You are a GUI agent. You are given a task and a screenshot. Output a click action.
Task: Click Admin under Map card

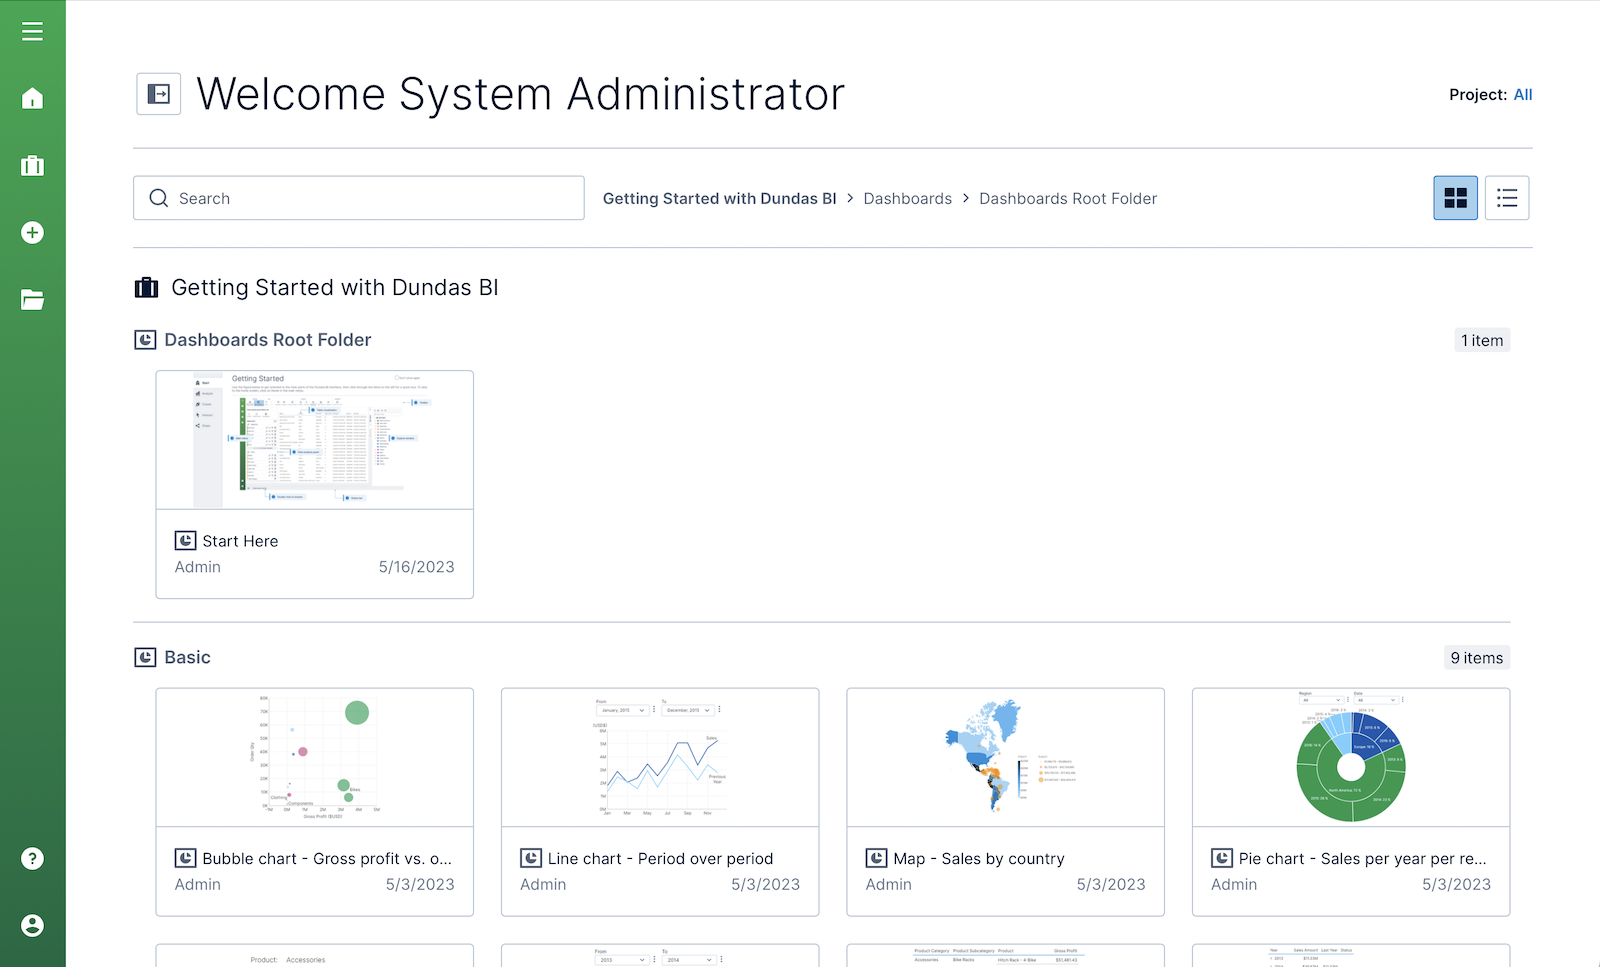[889, 885]
